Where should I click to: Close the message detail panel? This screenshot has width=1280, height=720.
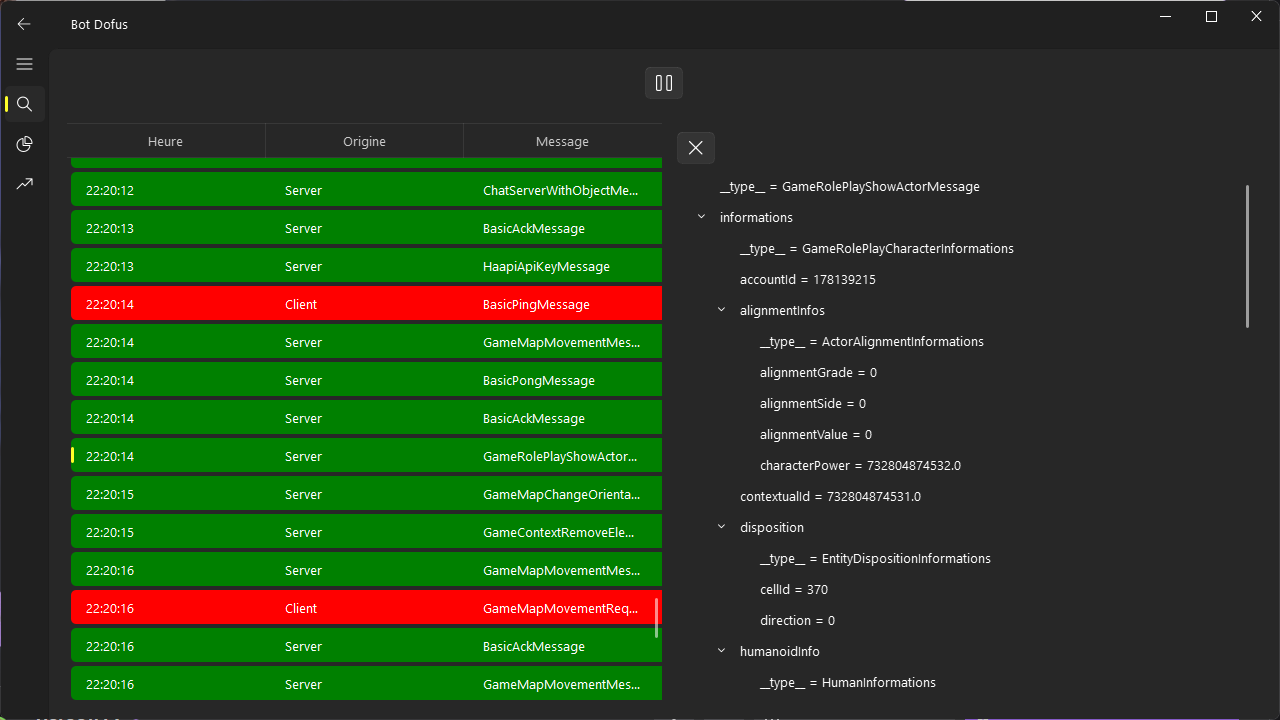[x=696, y=148]
